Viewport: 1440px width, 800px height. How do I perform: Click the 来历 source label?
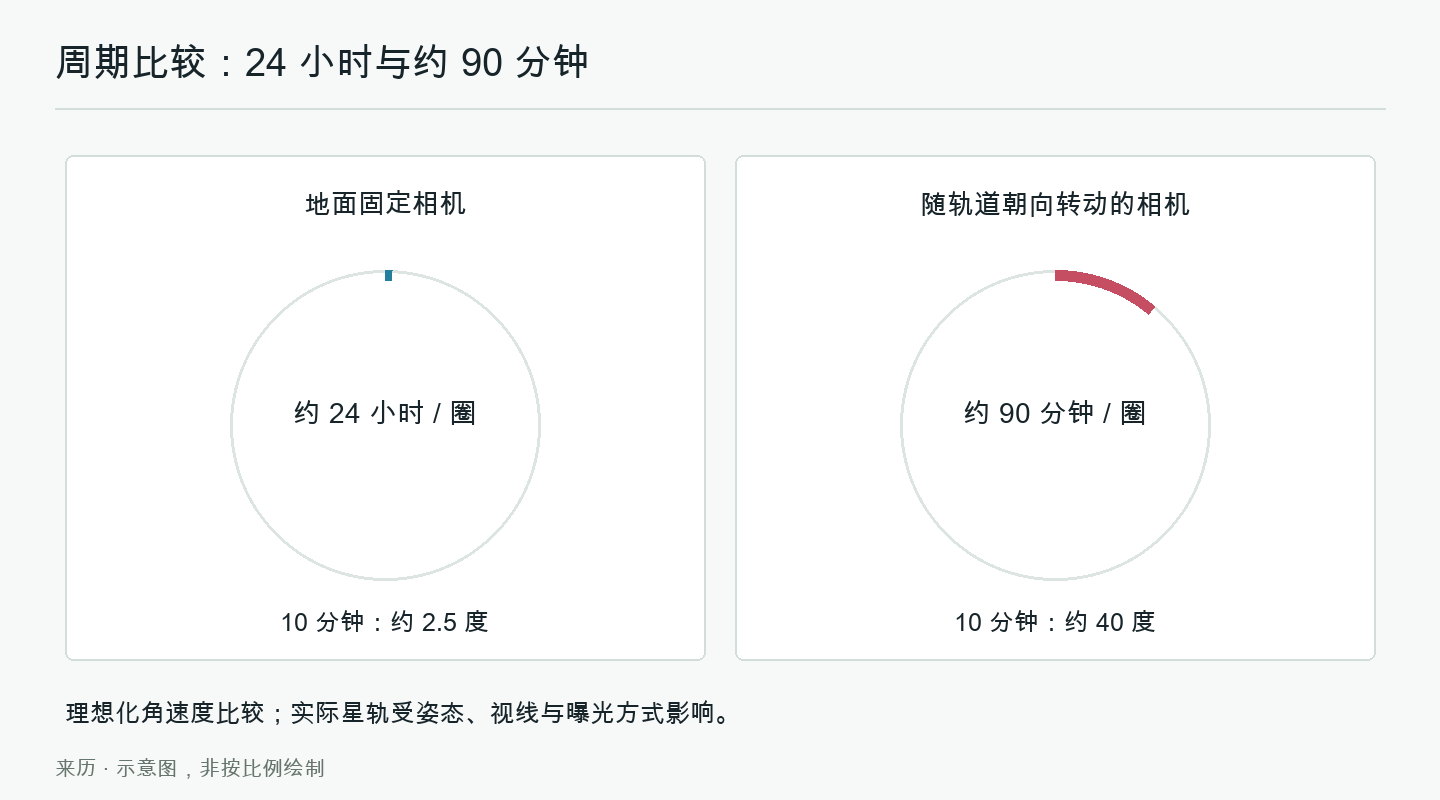[x=76, y=768]
